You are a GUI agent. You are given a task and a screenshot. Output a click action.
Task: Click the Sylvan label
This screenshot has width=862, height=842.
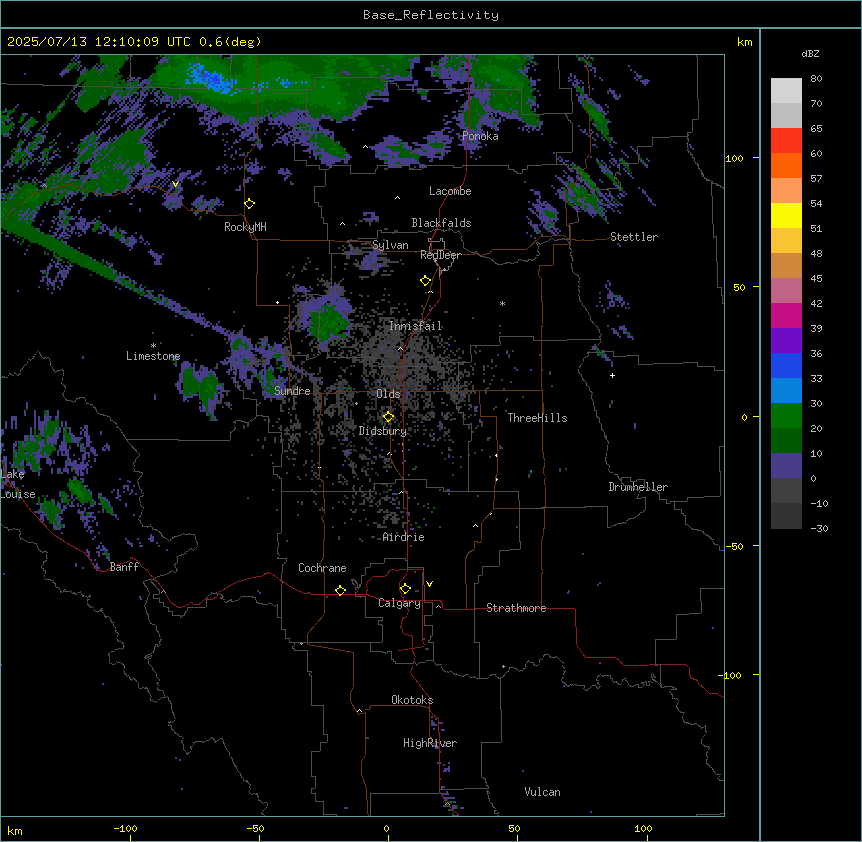[x=390, y=245]
